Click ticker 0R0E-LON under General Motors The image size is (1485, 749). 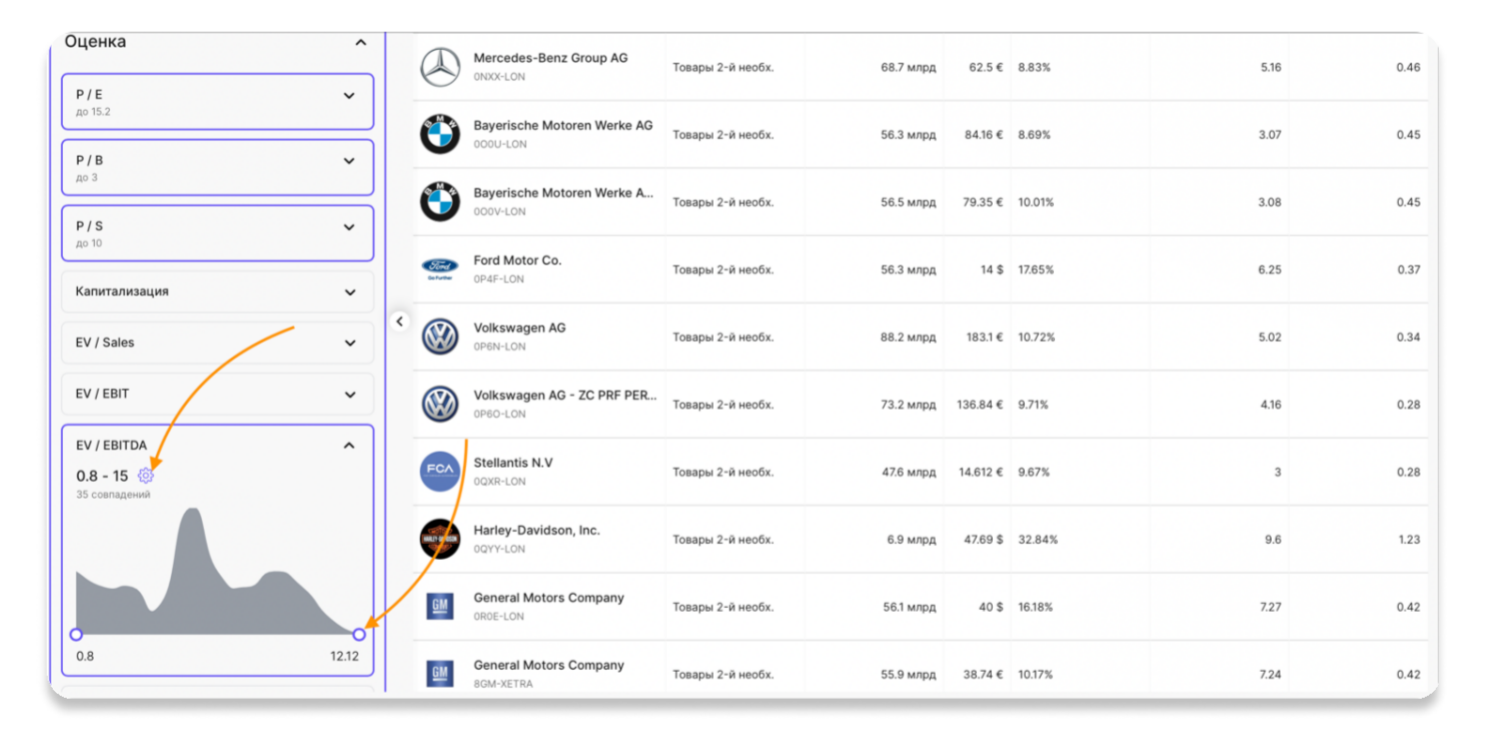click(498, 616)
